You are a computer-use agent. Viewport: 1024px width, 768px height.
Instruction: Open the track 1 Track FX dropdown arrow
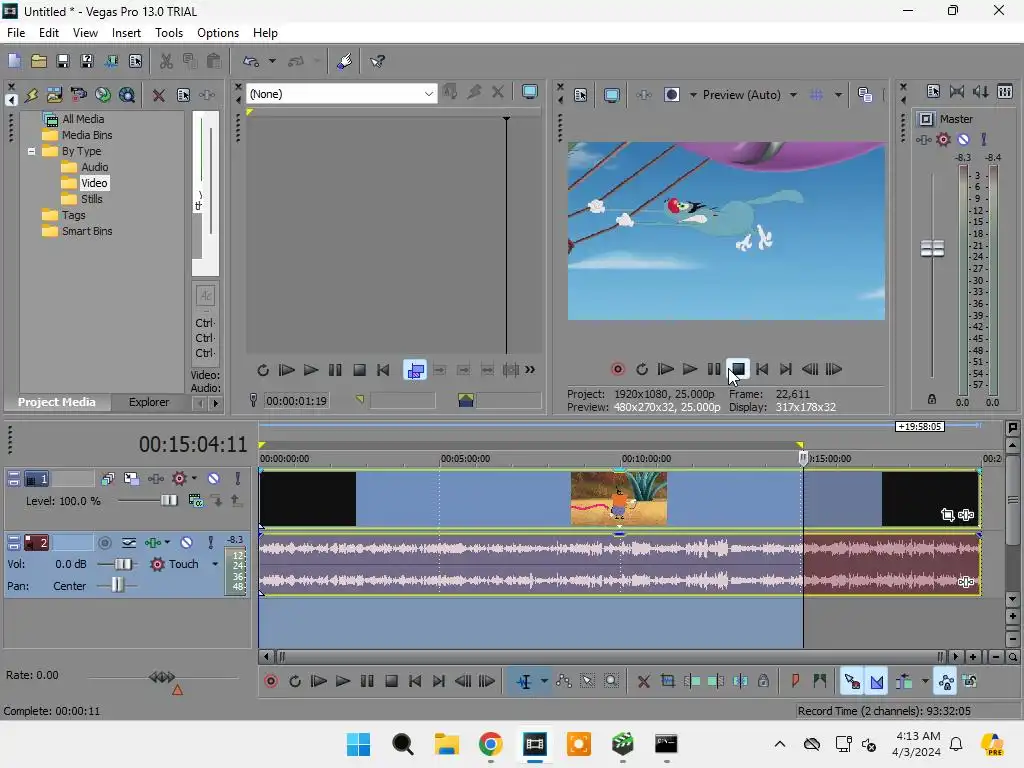(194, 479)
